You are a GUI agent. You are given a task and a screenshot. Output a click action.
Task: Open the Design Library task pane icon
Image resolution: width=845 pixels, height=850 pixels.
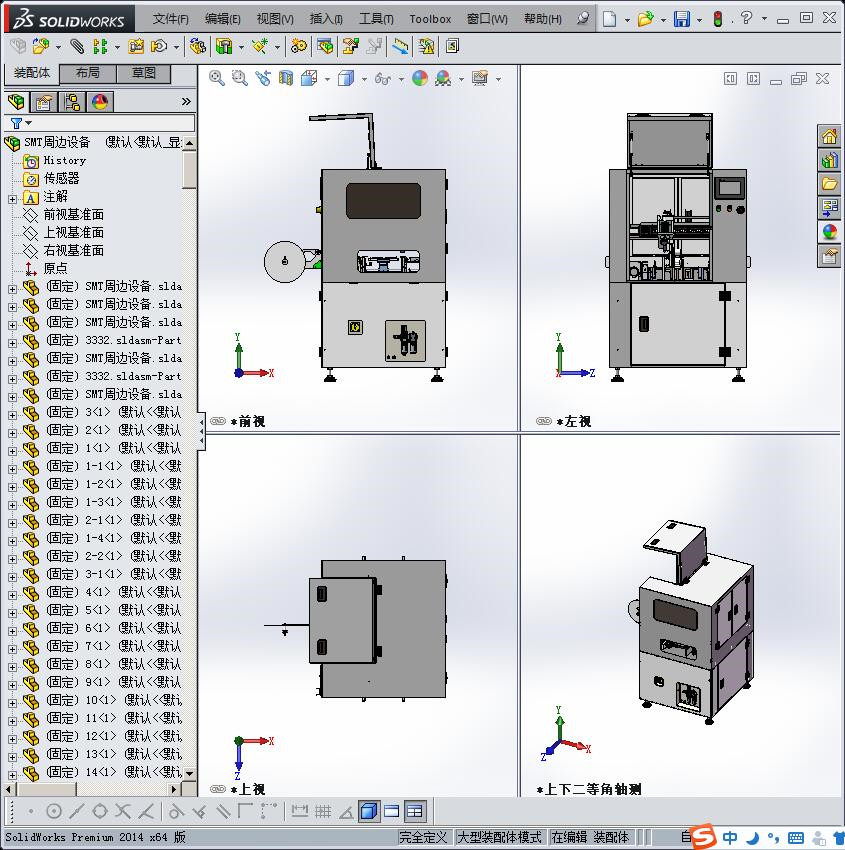click(829, 160)
